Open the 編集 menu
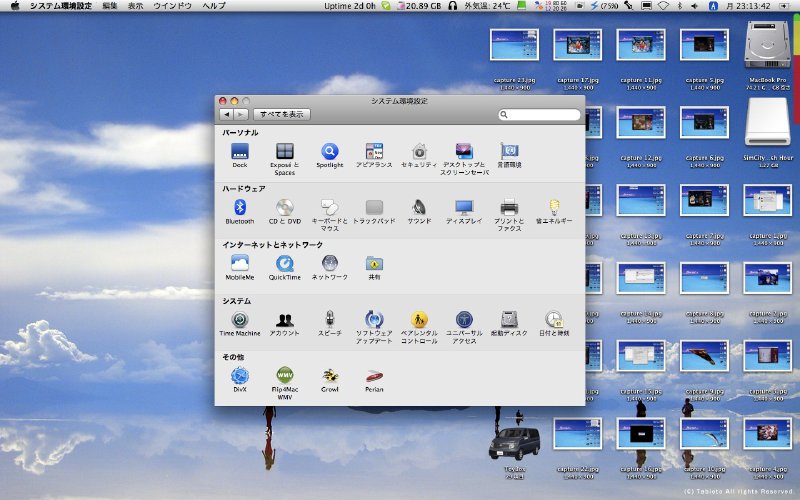 click(110, 6)
